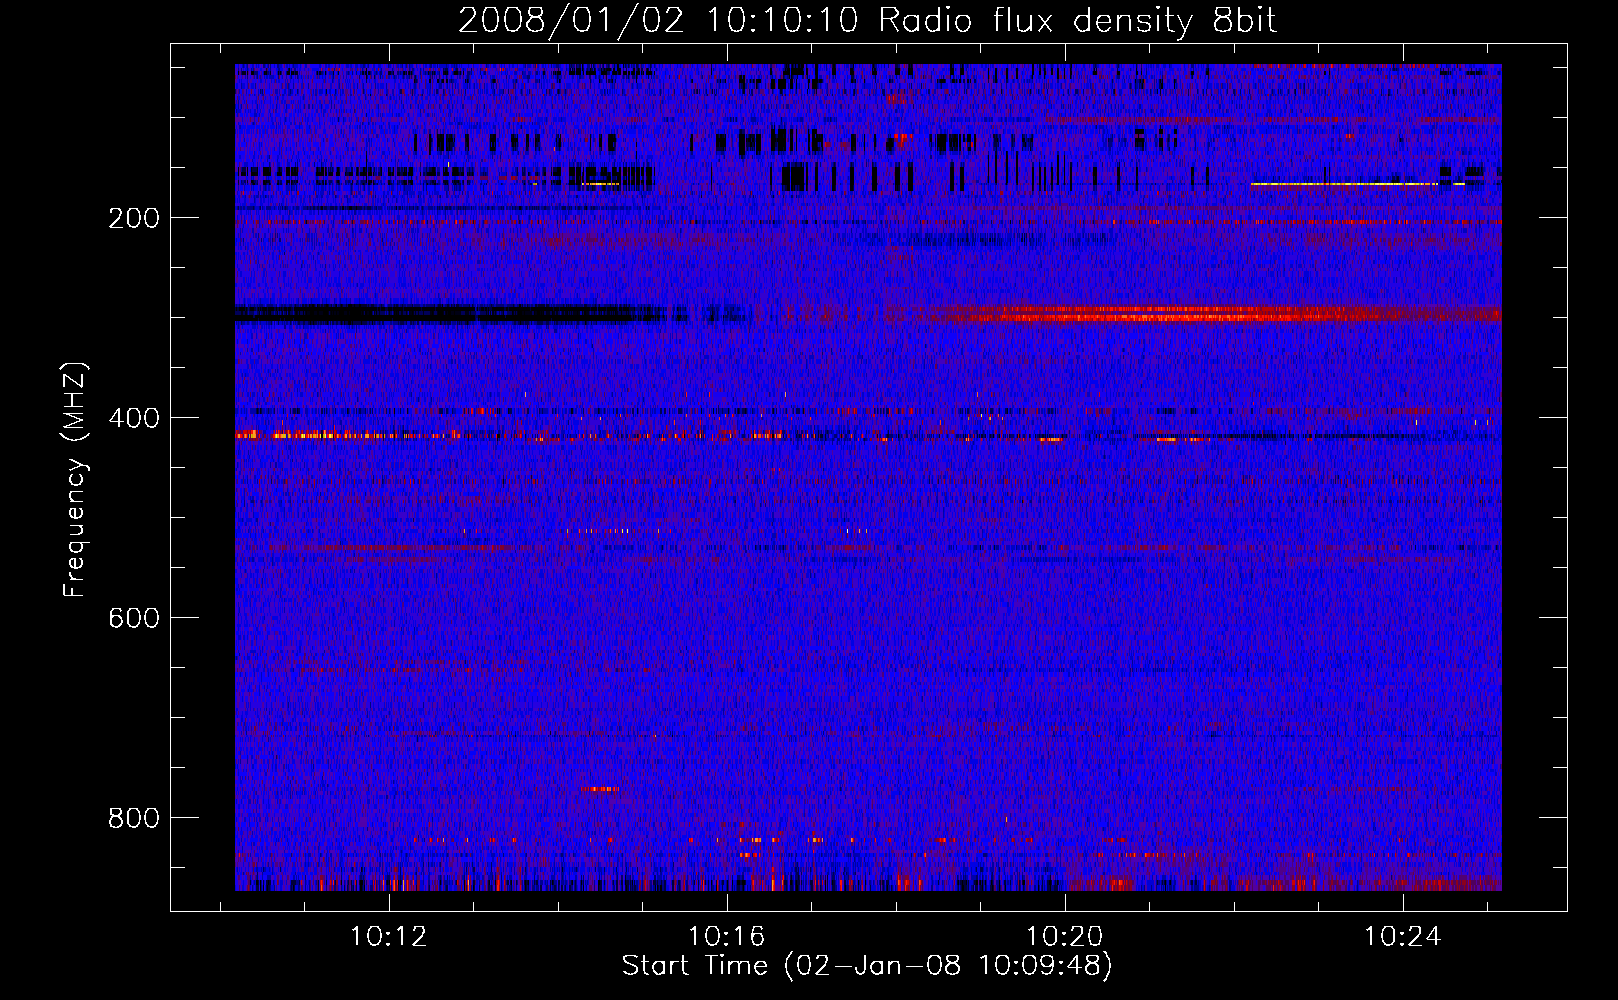This screenshot has width=1618, height=1000.
Task: Click the 10:12 time tick label
Action: [389, 937]
